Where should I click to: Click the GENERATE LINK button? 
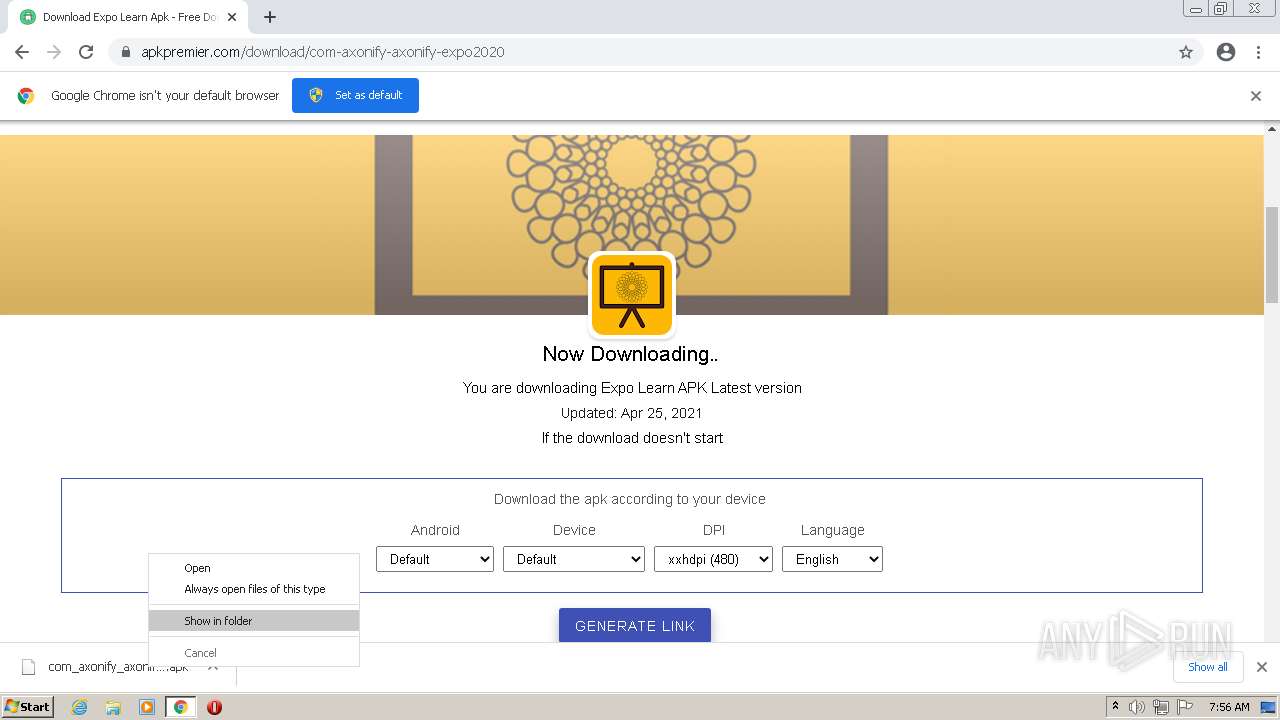pyautogui.click(x=635, y=625)
